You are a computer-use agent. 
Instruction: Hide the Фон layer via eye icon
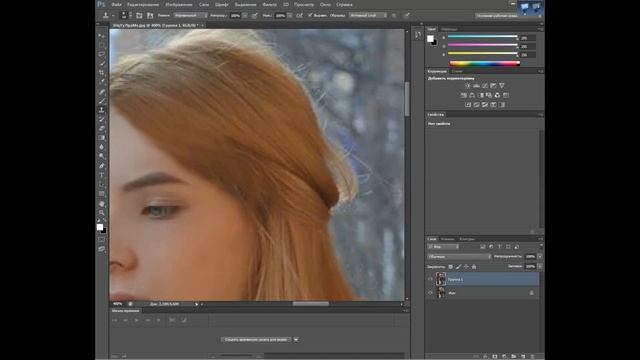point(430,293)
